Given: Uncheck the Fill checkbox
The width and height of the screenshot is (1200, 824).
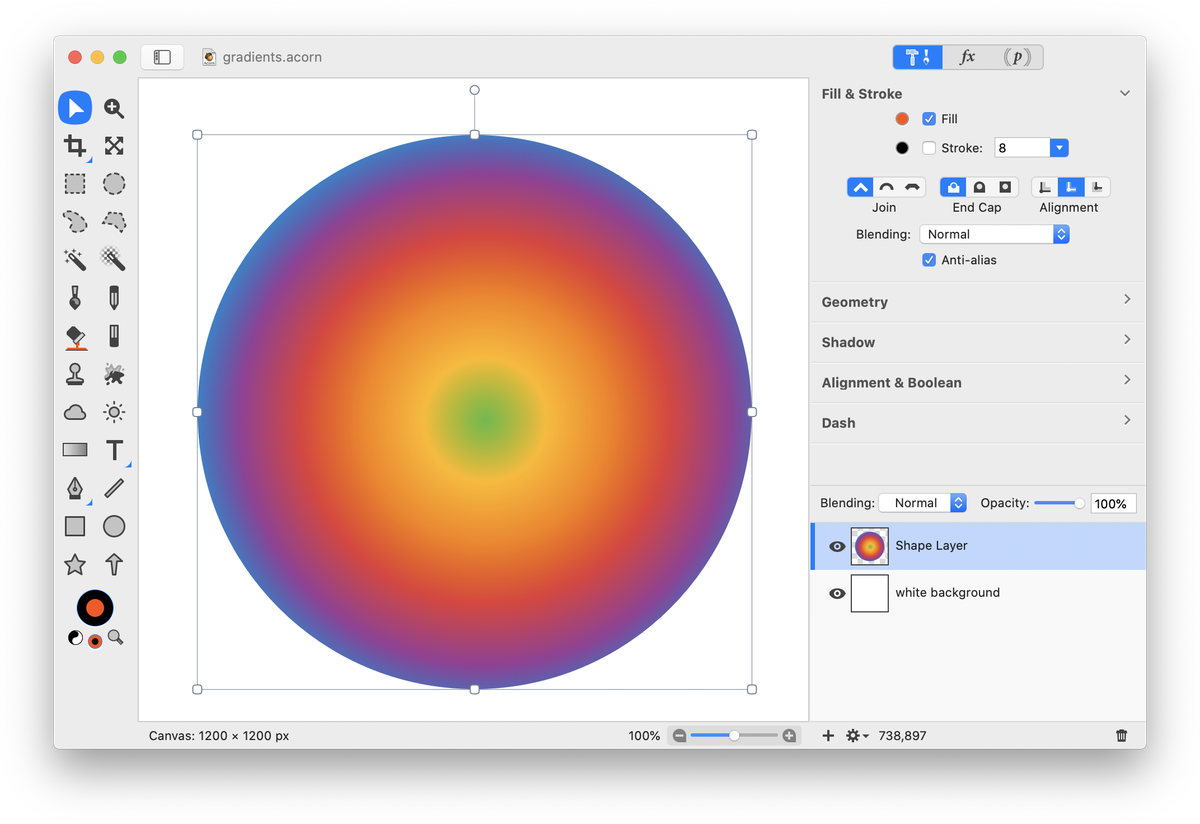Looking at the screenshot, I should point(929,119).
